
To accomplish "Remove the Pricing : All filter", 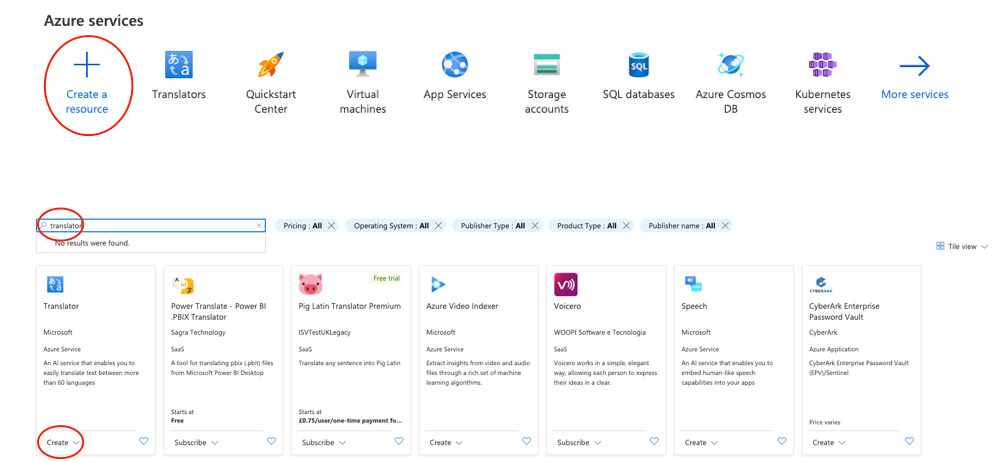I will pyautogui.click(x=332, y=226).
